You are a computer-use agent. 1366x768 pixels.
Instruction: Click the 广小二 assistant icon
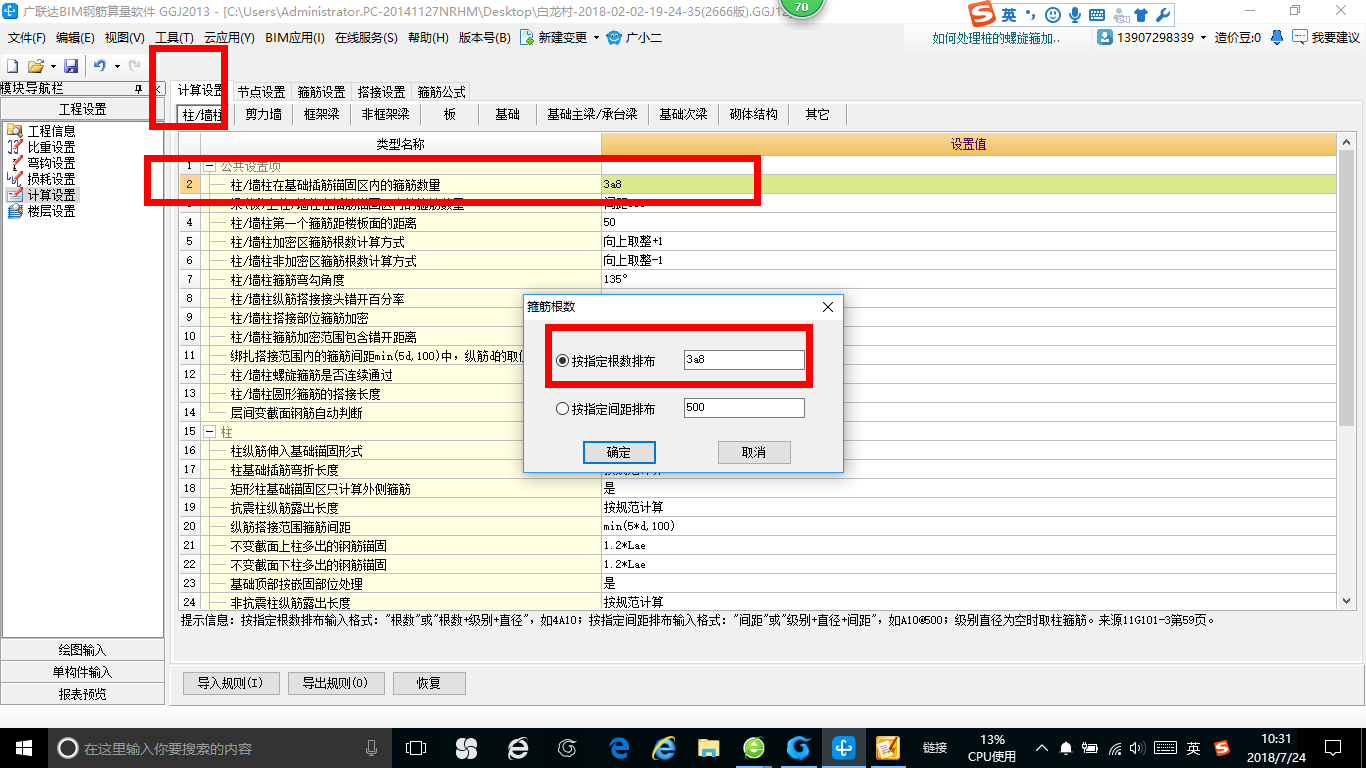point(614,38)
